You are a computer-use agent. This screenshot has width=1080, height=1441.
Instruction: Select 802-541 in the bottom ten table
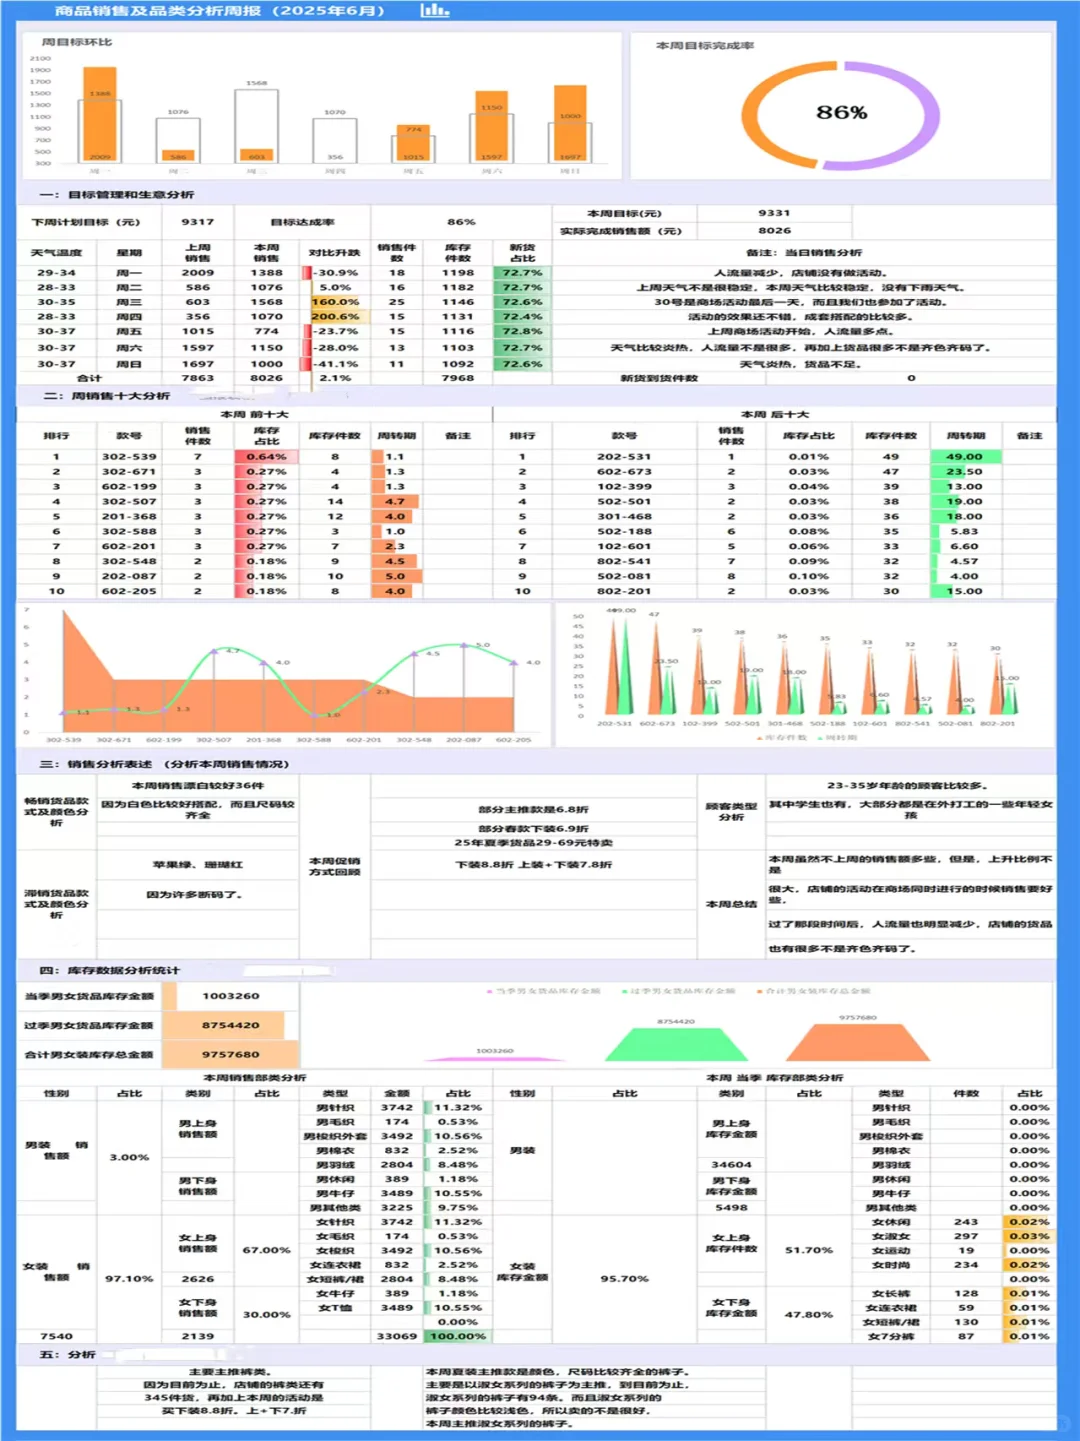pyautogui.click(x=624, y=562)
